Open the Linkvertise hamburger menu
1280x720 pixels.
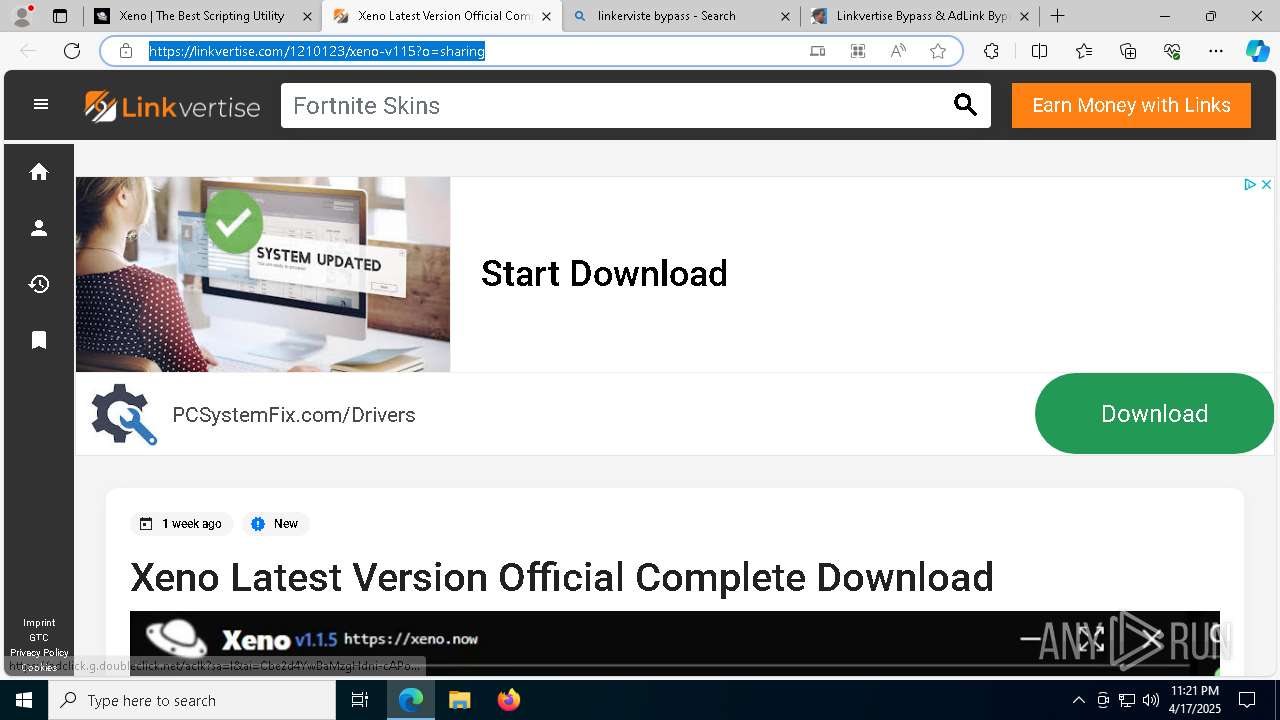tap(41, 104)
